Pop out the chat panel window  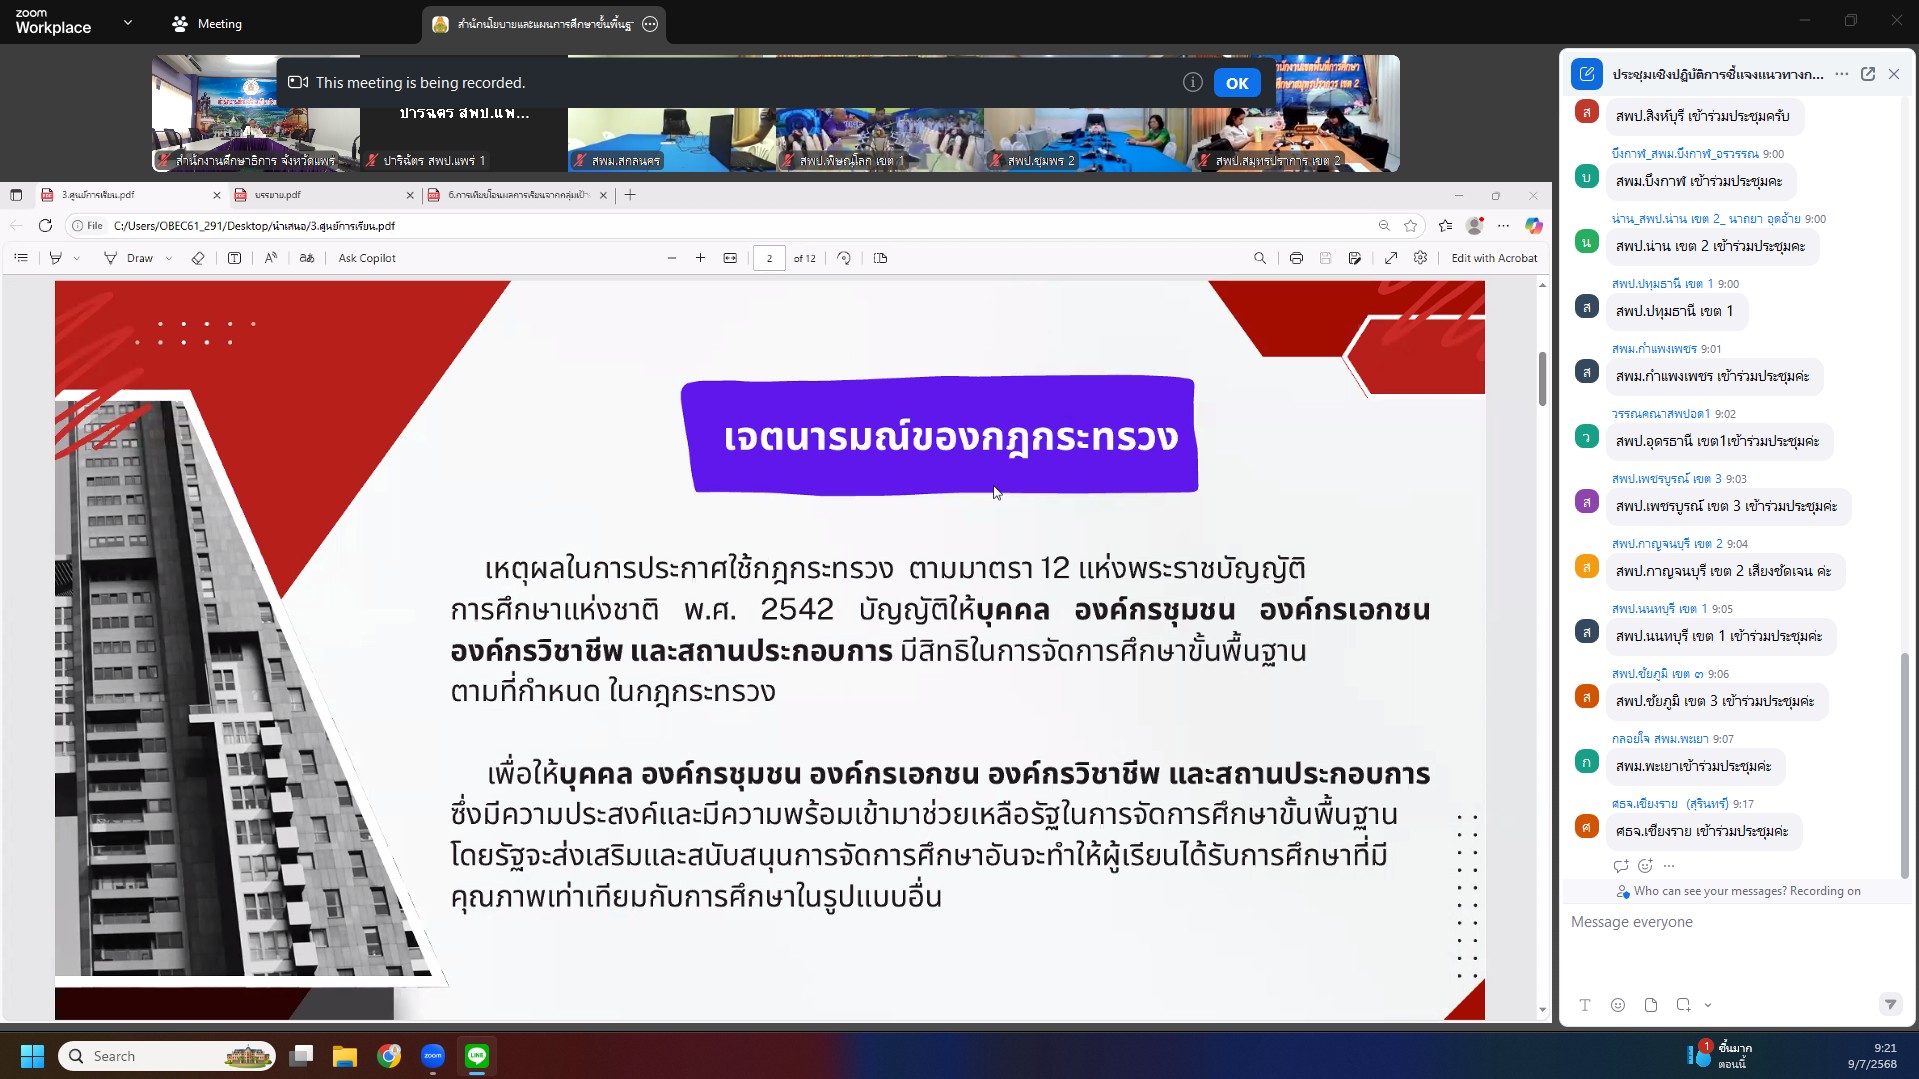1867,74
